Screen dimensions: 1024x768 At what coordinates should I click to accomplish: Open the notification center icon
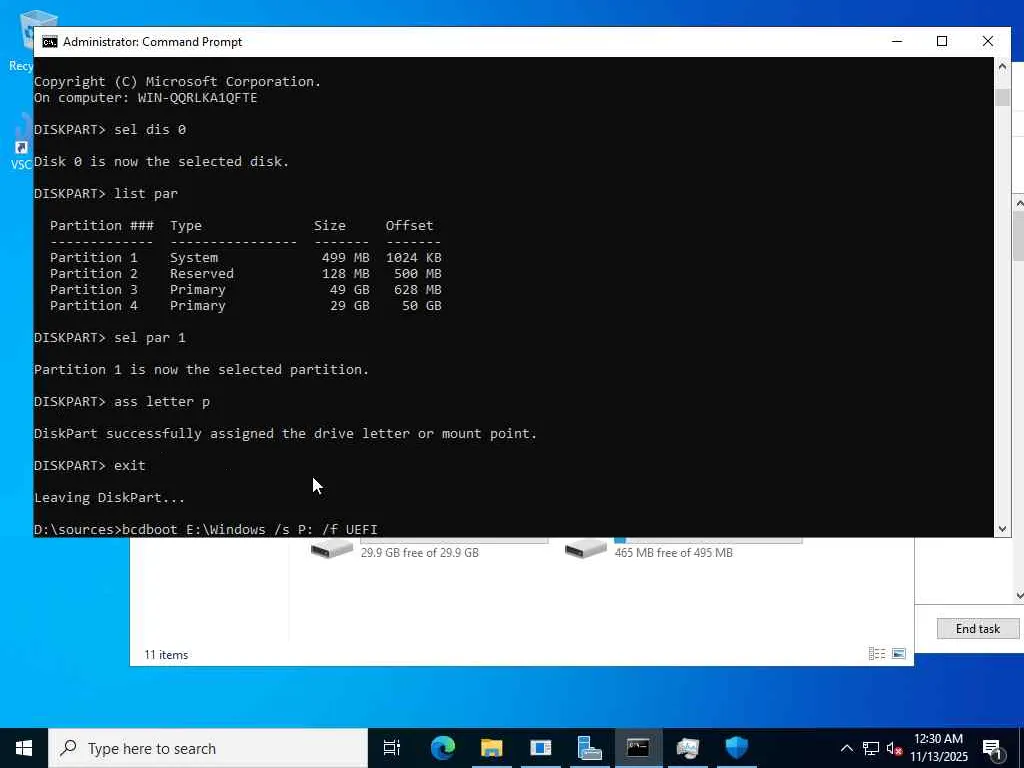pyautogui.click(x=992, y=748)
